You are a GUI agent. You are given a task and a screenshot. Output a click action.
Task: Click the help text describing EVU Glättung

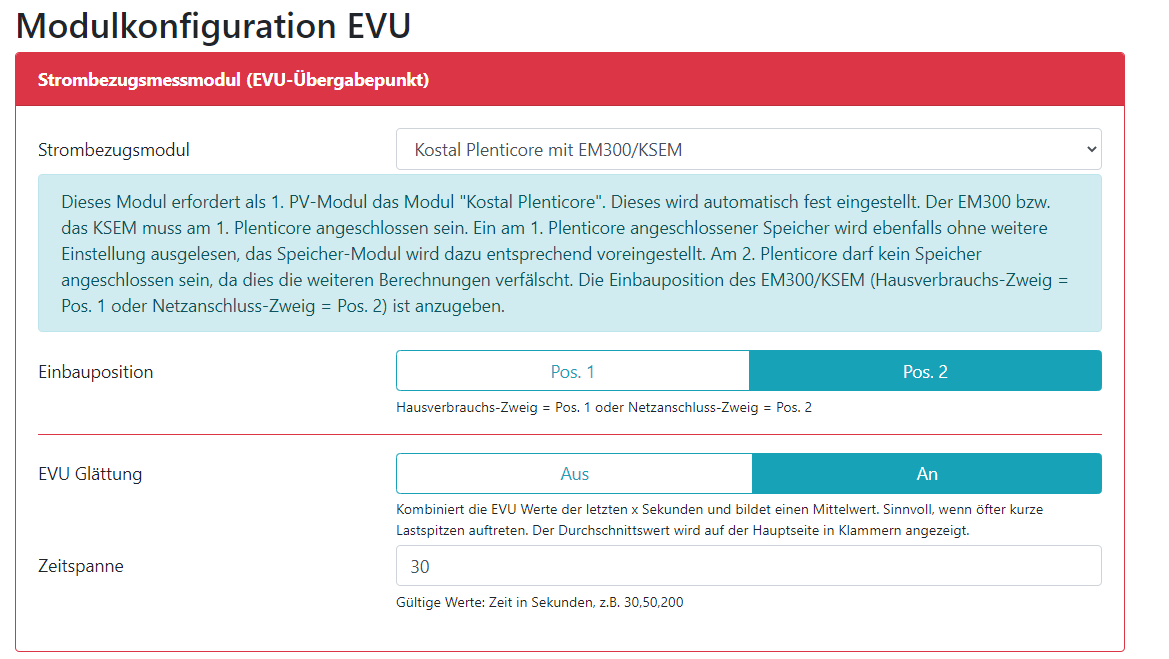[719, 520]
